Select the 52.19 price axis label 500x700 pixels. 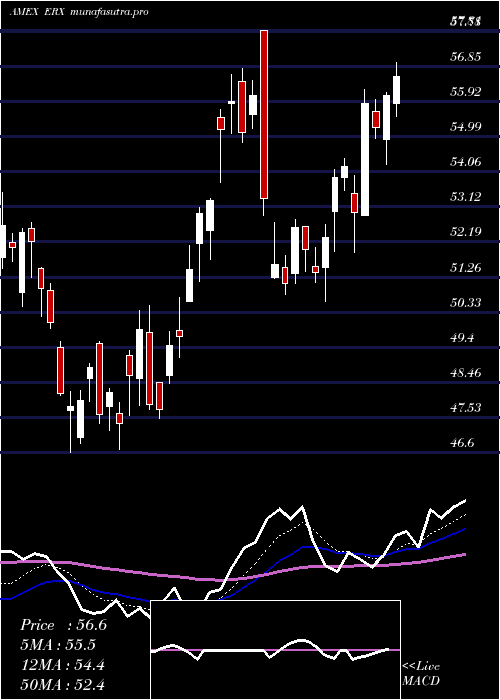pyautogui.click(x=465, y=231)
